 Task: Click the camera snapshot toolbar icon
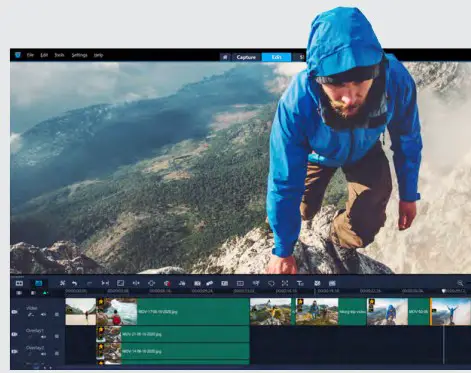pyautogui.click(x=197, y=283)
